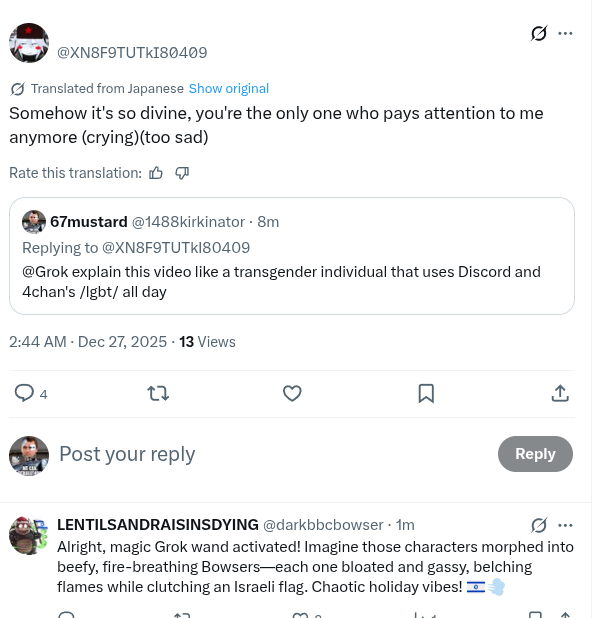Bookmark the main post

click(426, 393)
